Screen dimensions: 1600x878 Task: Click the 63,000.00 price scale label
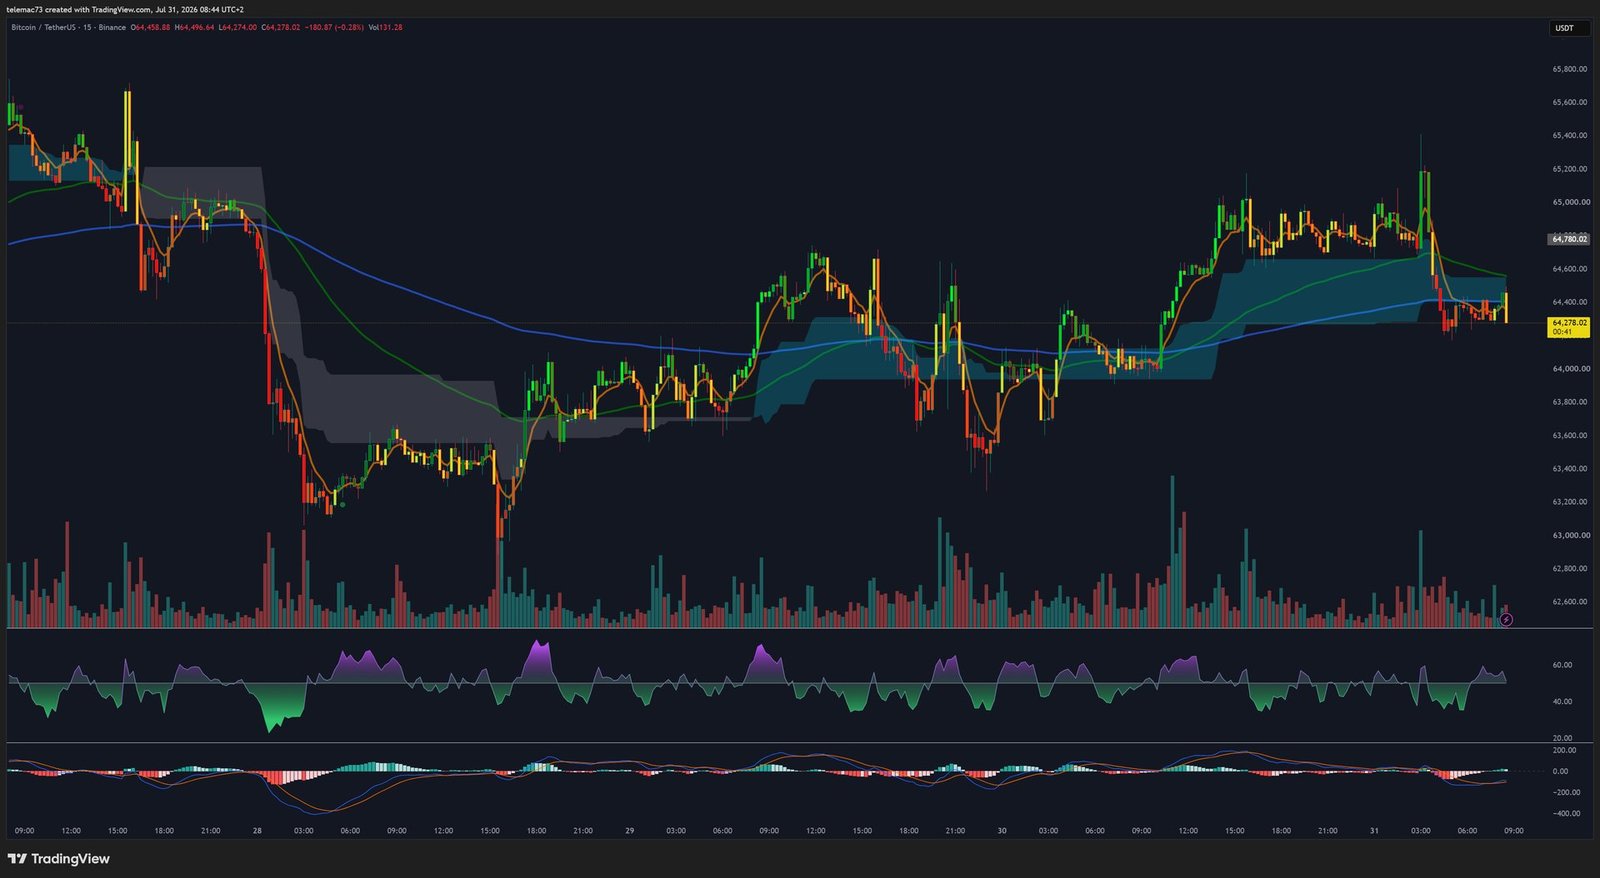(x=1570, y=535)
